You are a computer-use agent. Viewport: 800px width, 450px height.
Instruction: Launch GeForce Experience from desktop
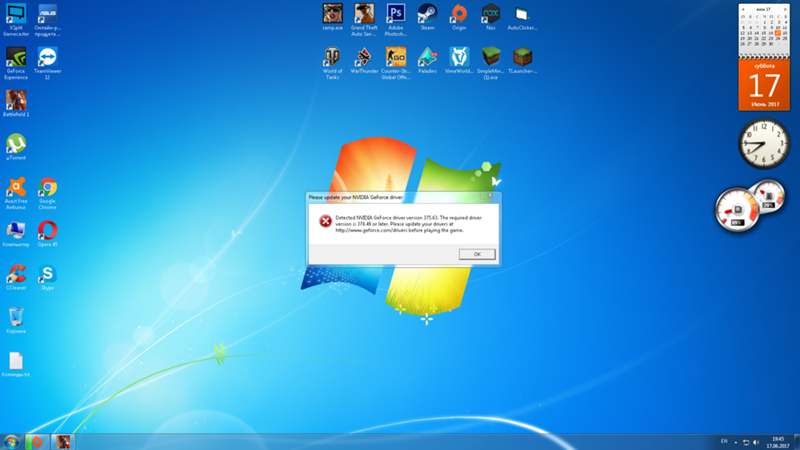[16, 63]
